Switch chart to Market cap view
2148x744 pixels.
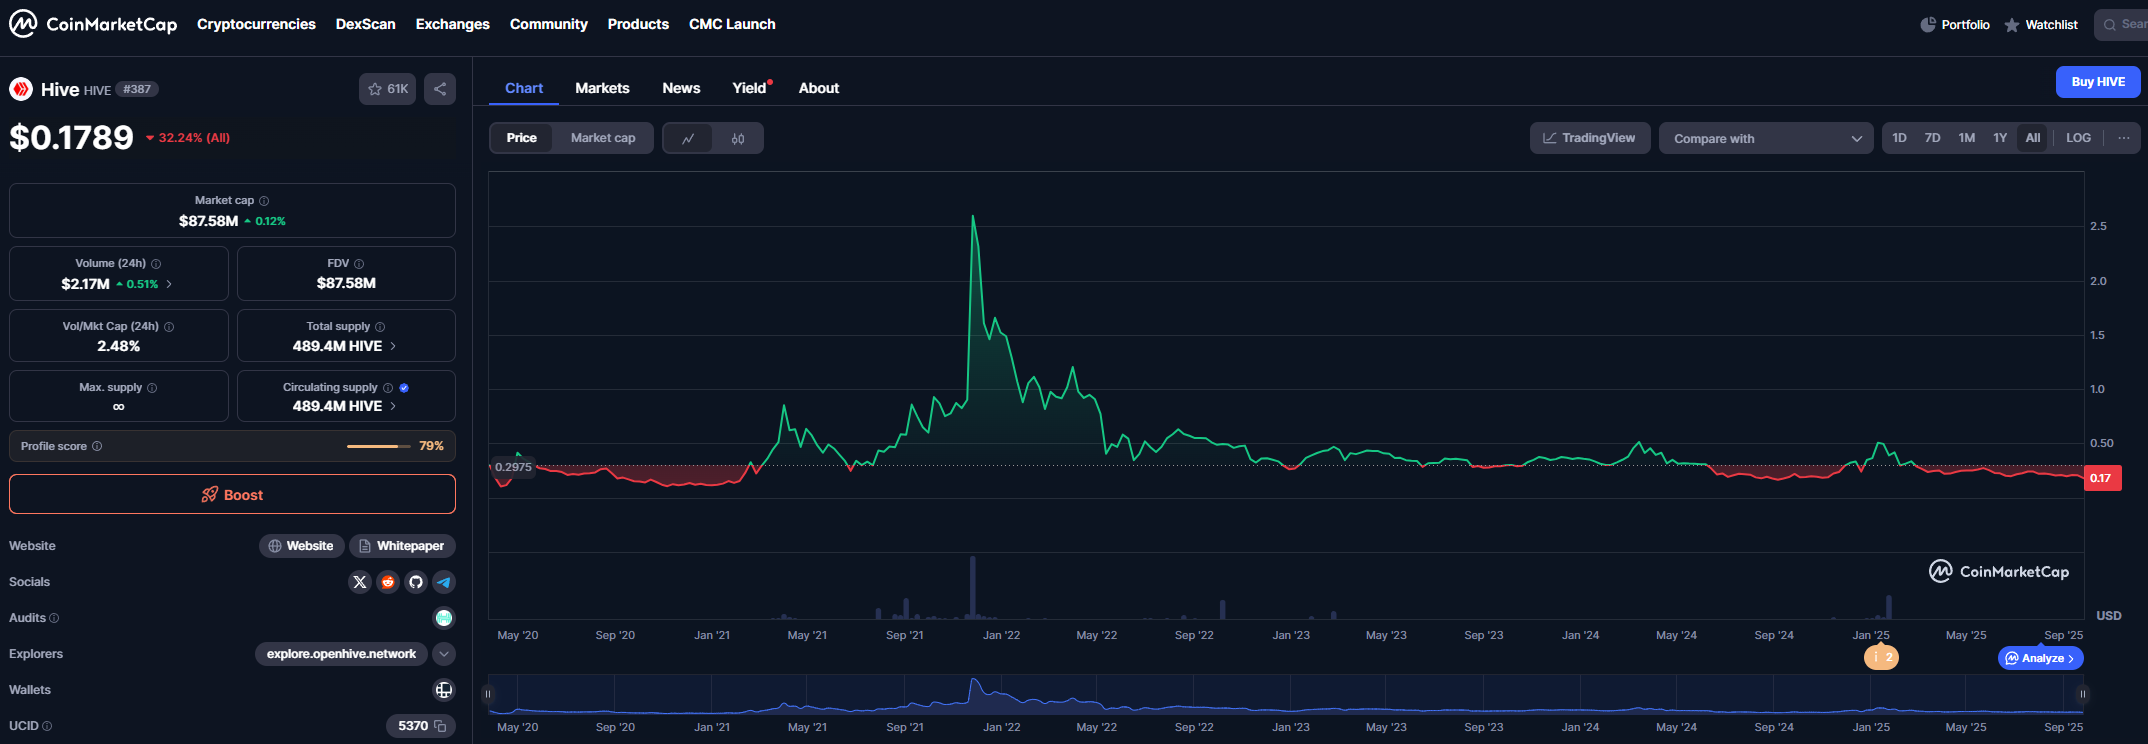click(602, 138)
